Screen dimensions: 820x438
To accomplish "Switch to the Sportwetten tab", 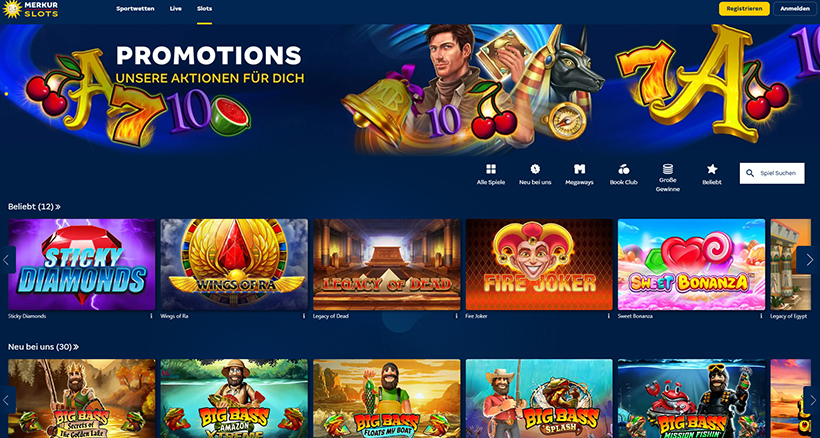I will [x=135, y=9].
